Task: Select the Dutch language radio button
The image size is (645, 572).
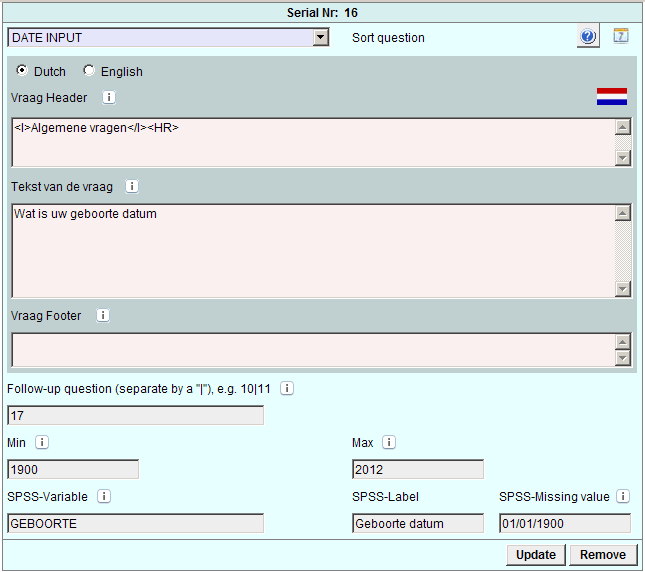Action: click(x=22, y=71)
